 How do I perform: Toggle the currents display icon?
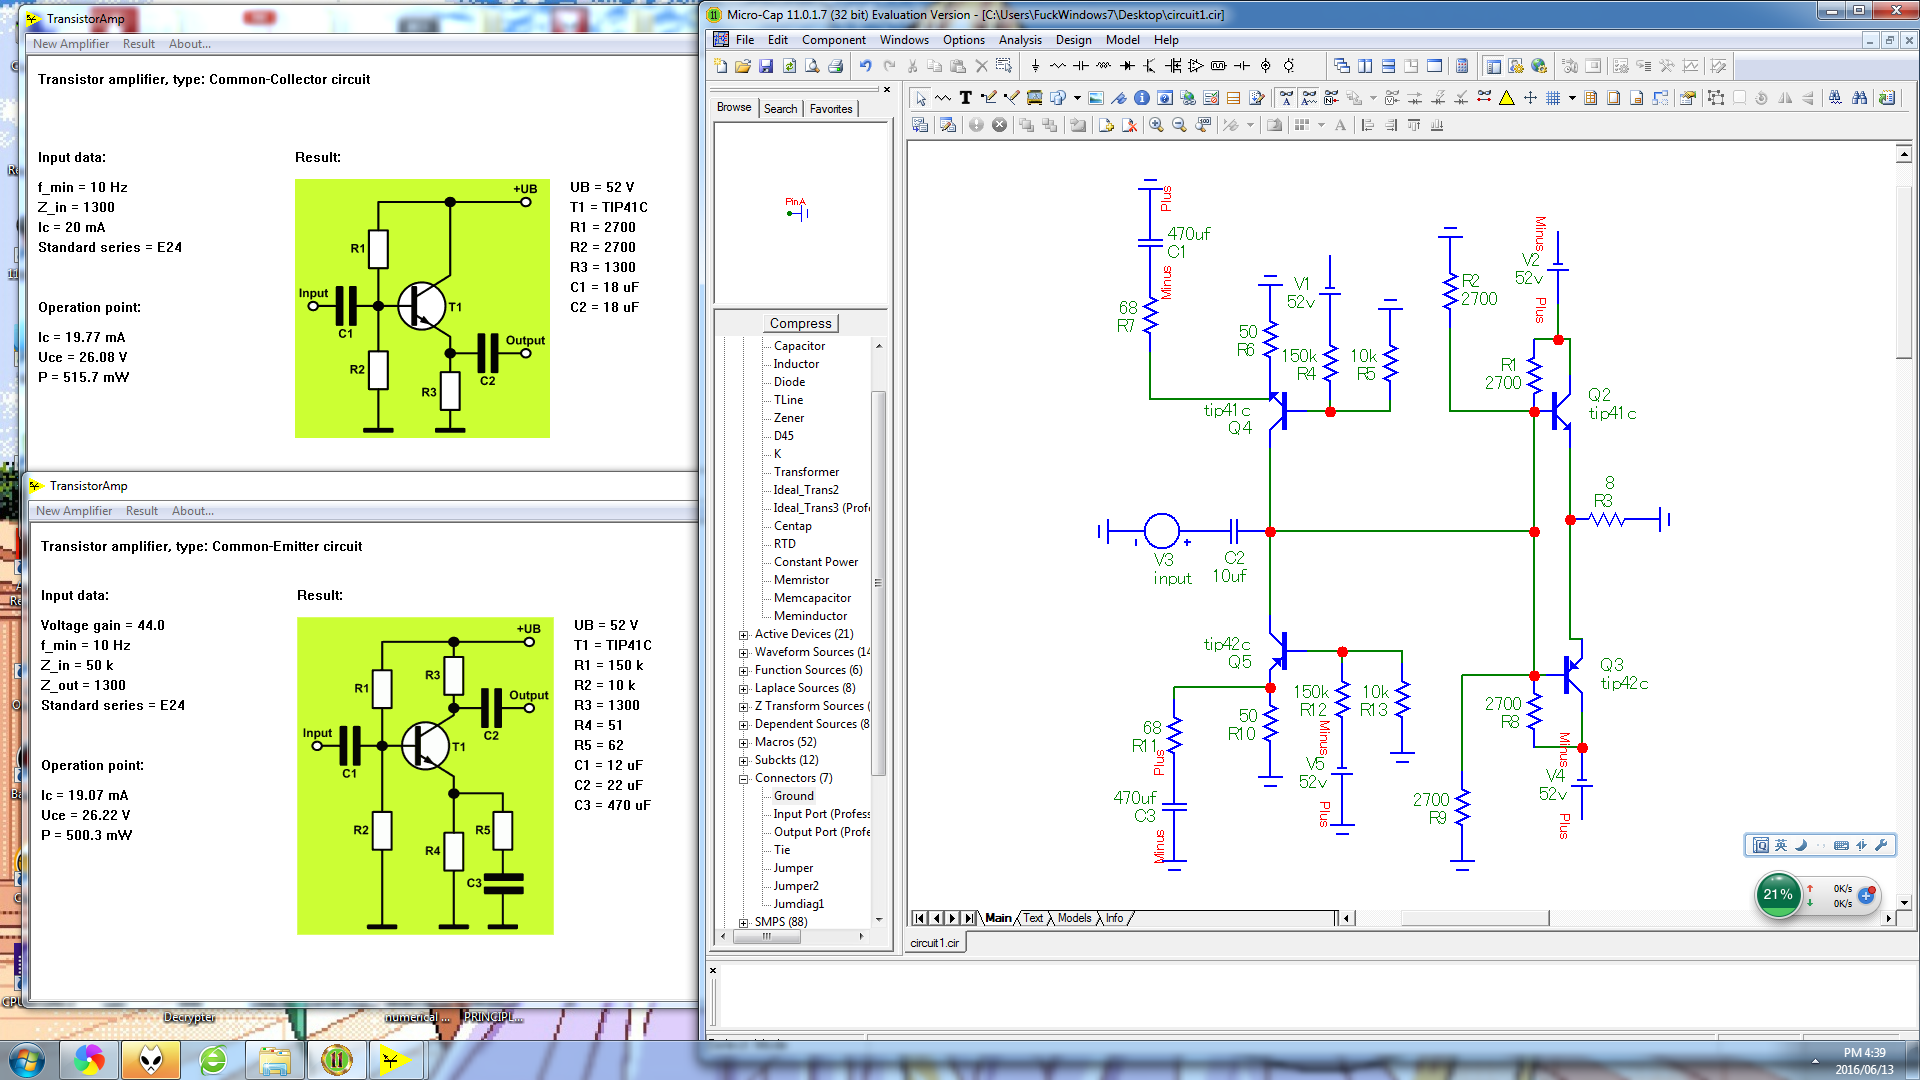pos(1415,98)
